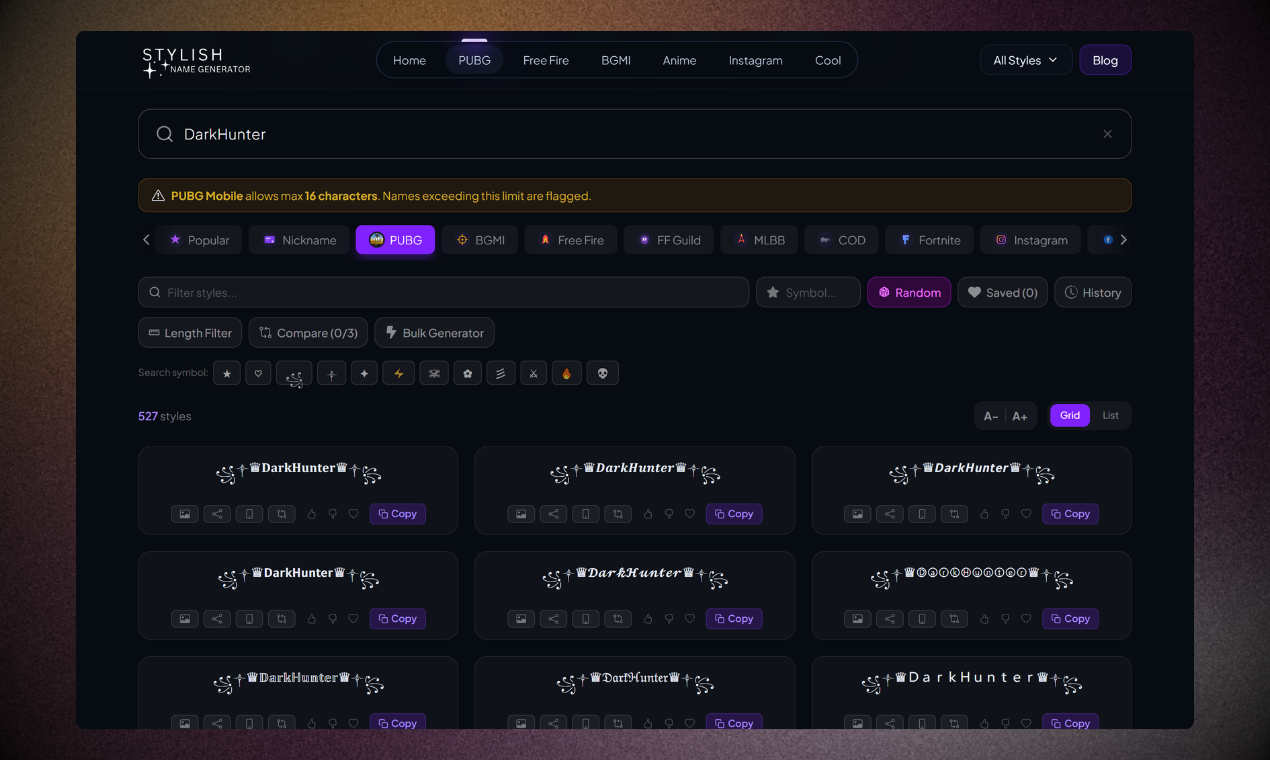Toggle the Random styles button

(909, 292)
